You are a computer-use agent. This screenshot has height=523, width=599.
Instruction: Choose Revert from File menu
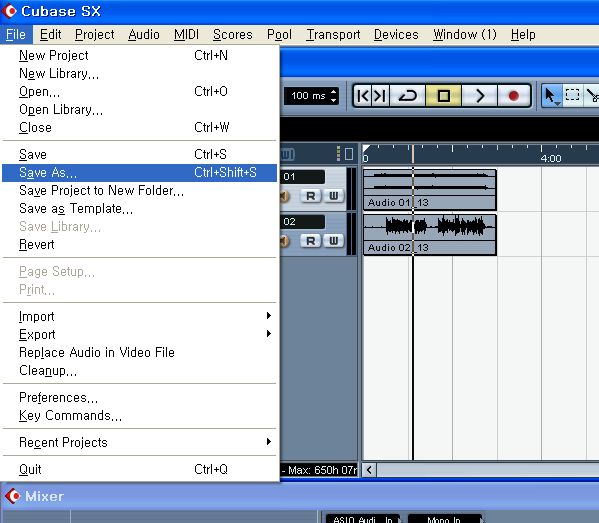[139, 244]
